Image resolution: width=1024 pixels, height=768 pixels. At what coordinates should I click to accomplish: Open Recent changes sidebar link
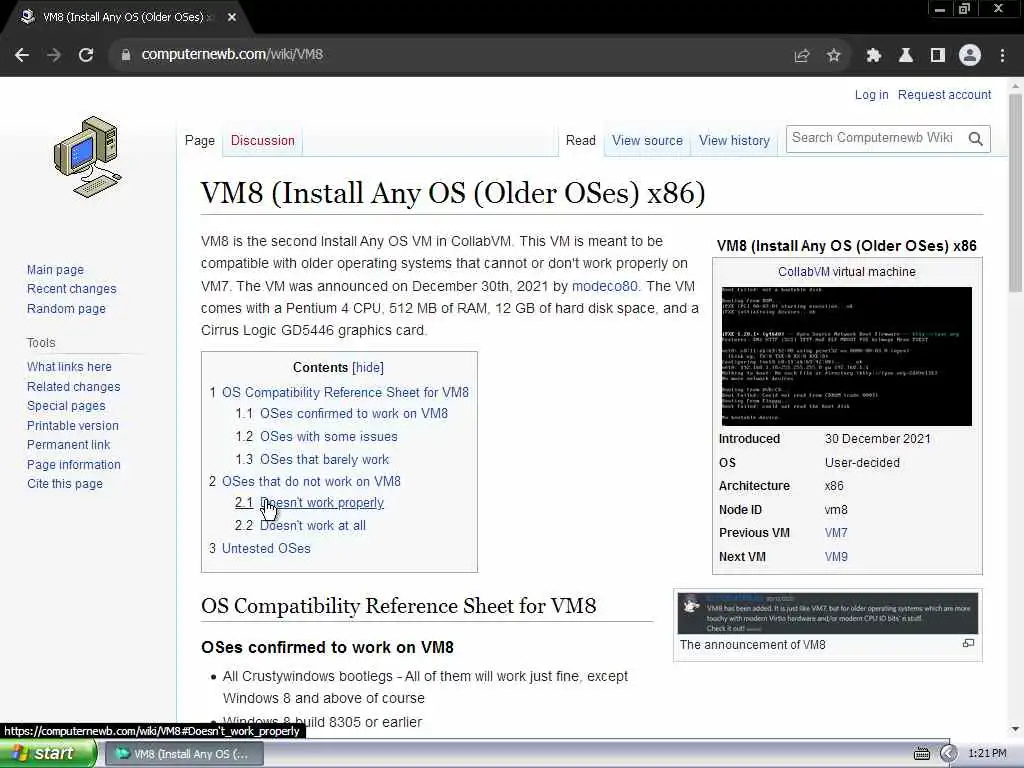pyautogui.click(x=71, y=289)
